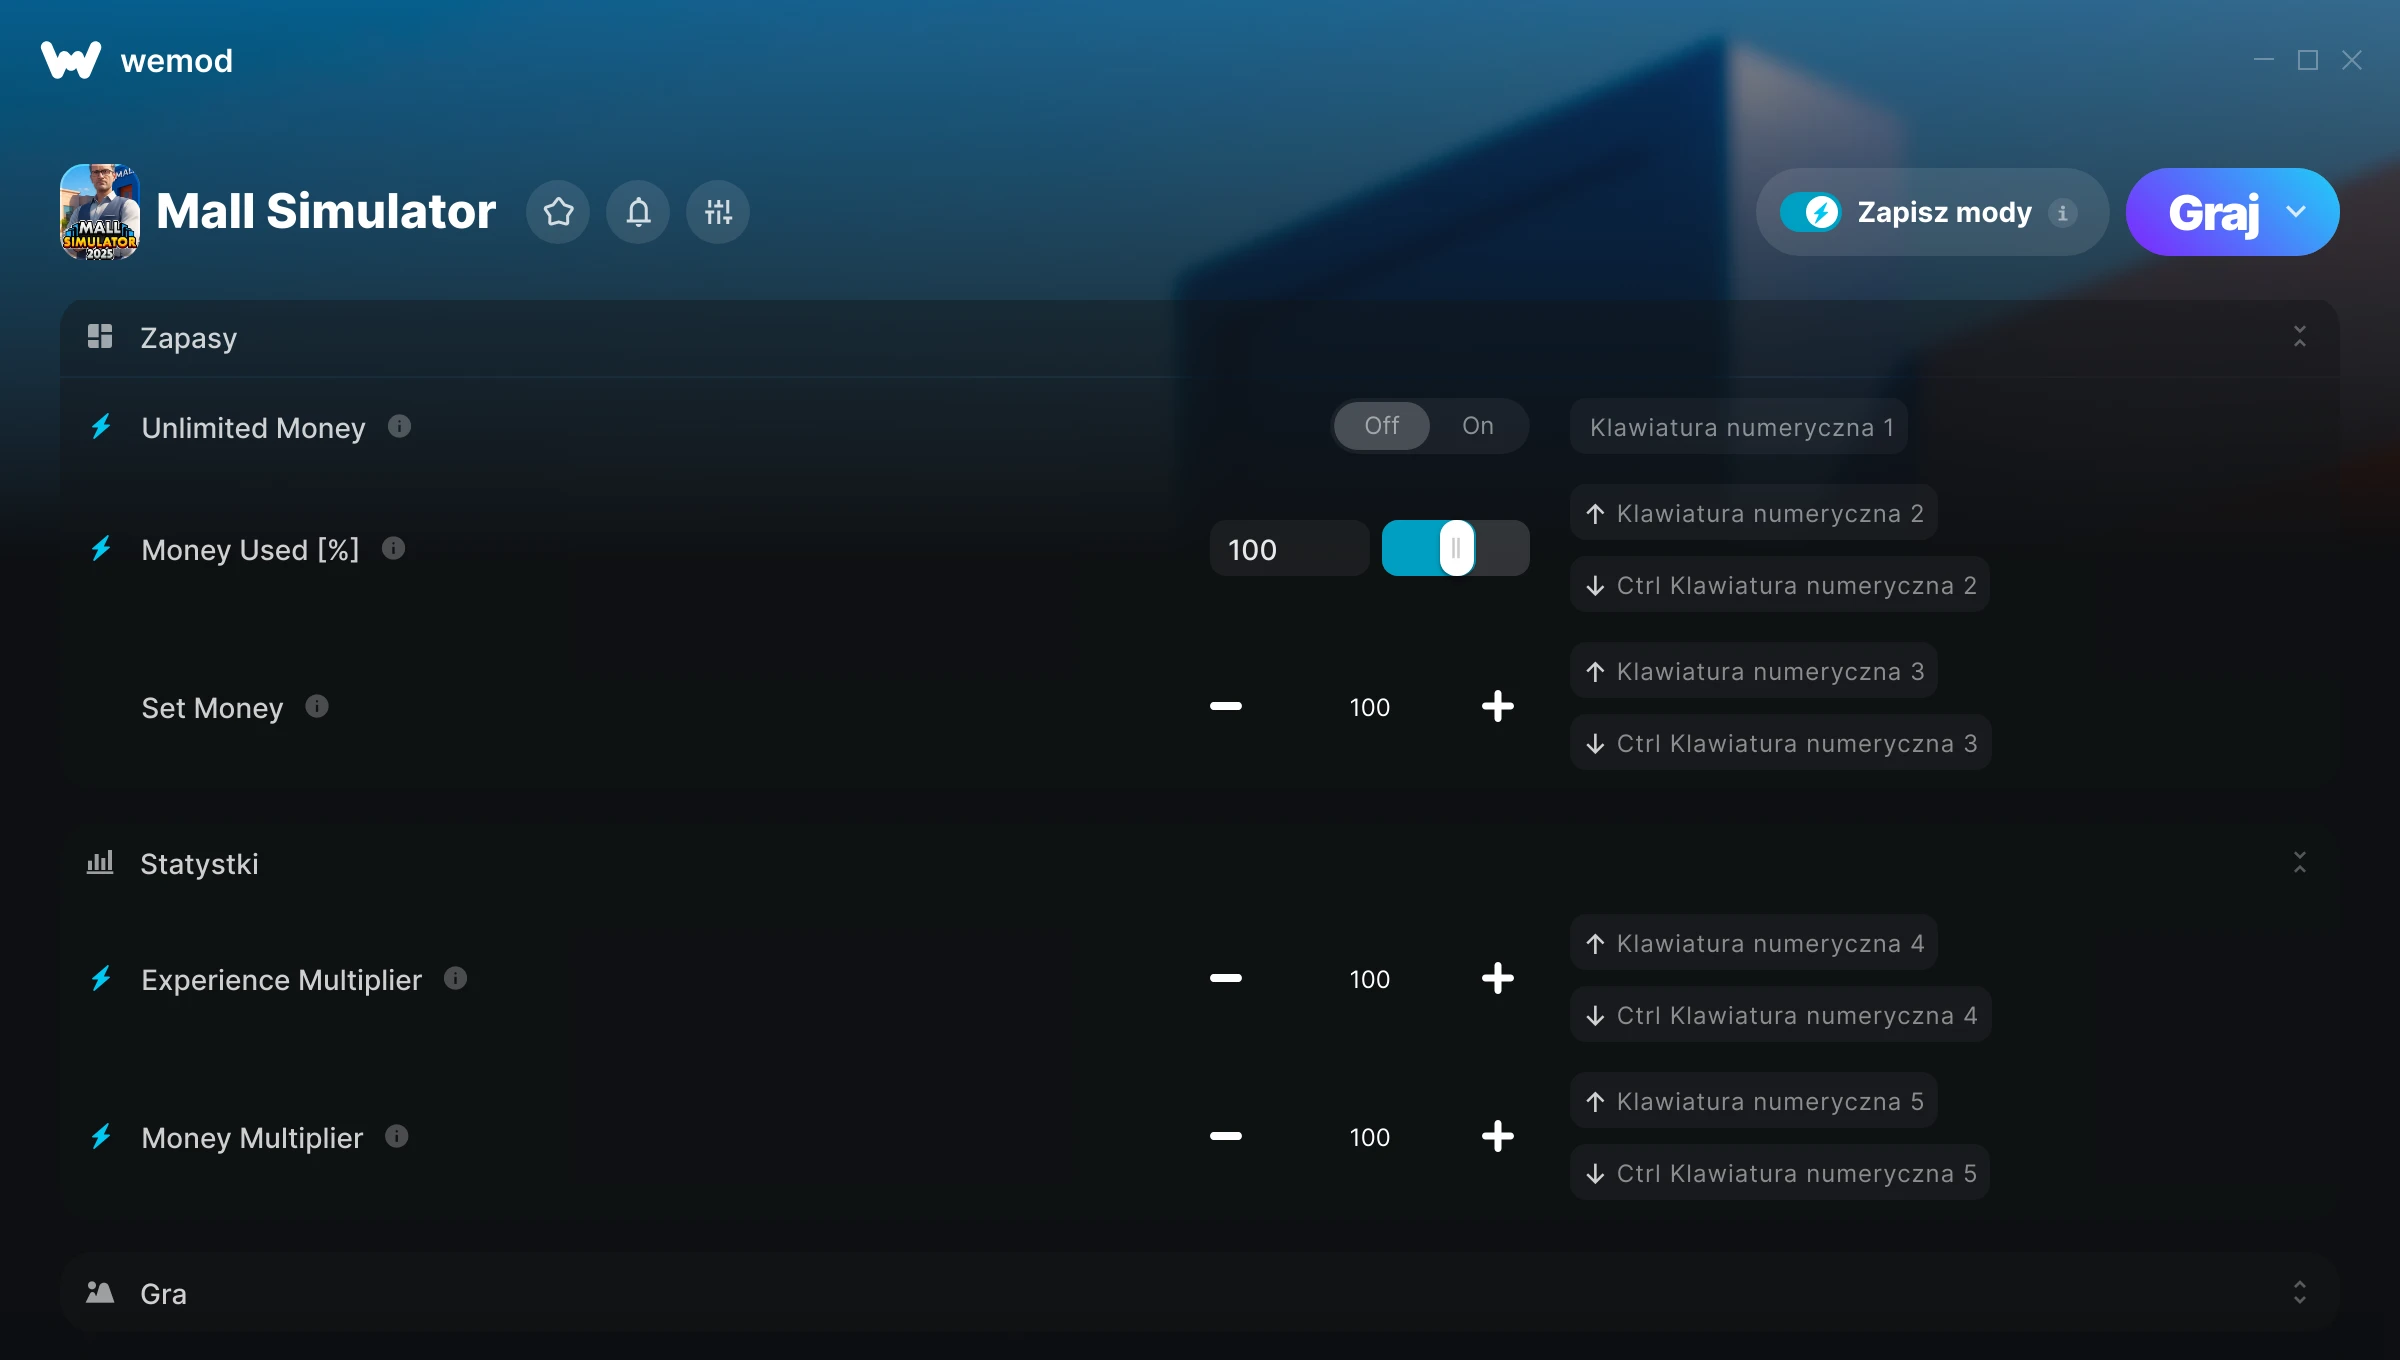The height and width of the screenshot is (1360, 2400).
Task: Click the notification bell icon
Action: coord(638,212)
